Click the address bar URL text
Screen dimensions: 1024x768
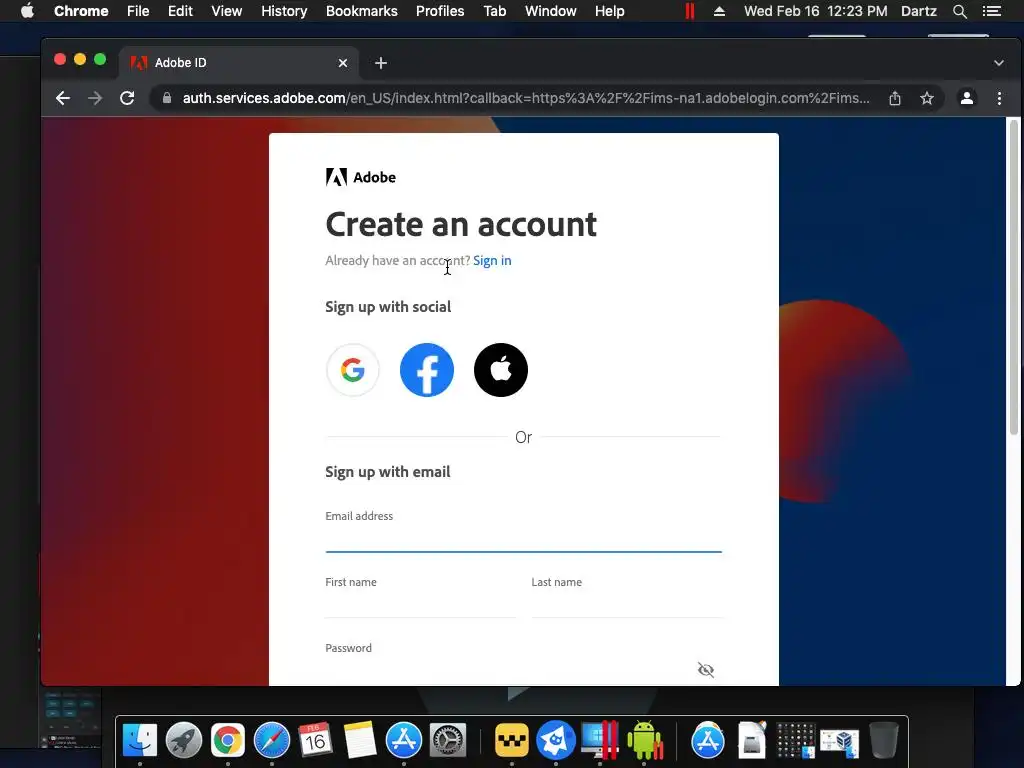(526, 98)
